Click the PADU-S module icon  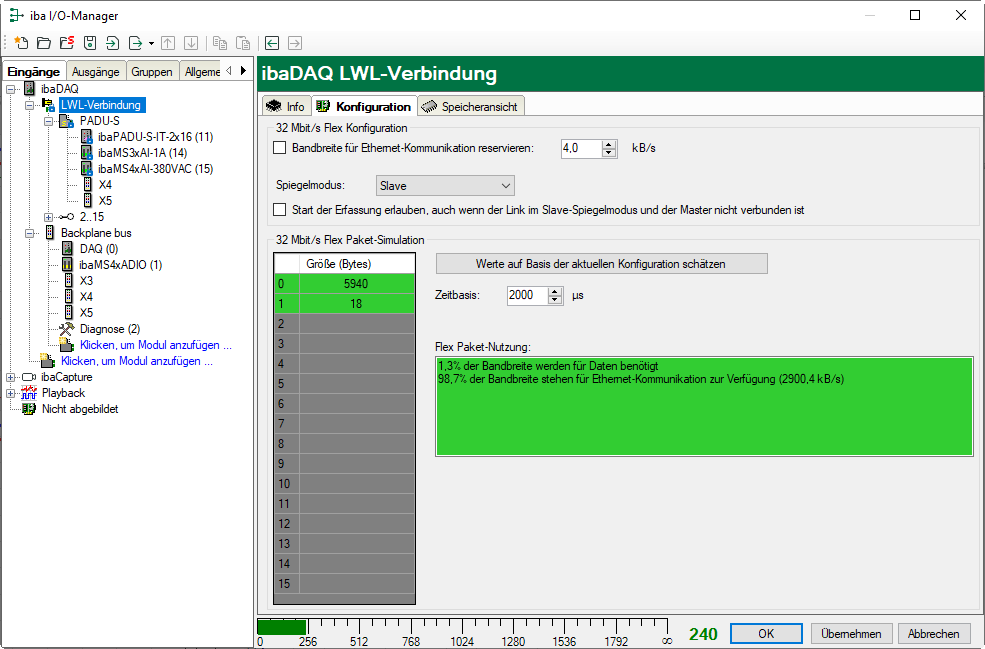tap(67, 121)
